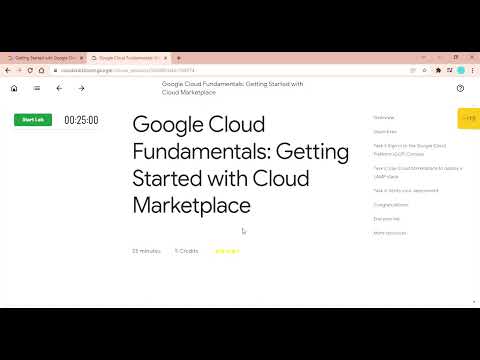Click the browser URL address field
The image size is (480, 360).
point(230,70)
